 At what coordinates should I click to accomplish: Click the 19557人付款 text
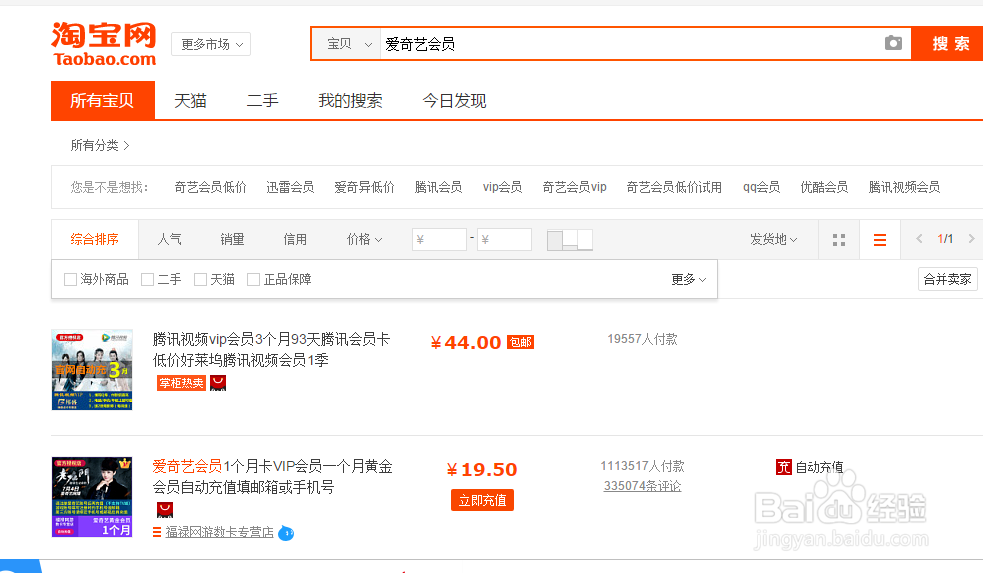tap(642, 339)
